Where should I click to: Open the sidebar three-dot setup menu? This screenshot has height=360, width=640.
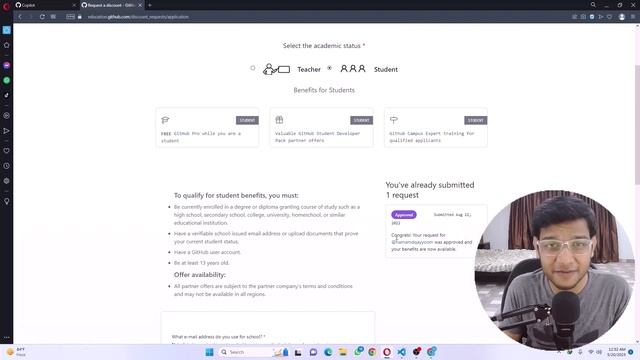(x=7, y=338)
